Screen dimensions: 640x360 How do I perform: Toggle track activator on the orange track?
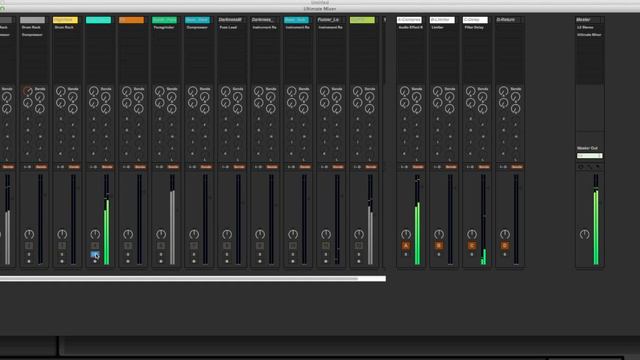tap(128, 246)
